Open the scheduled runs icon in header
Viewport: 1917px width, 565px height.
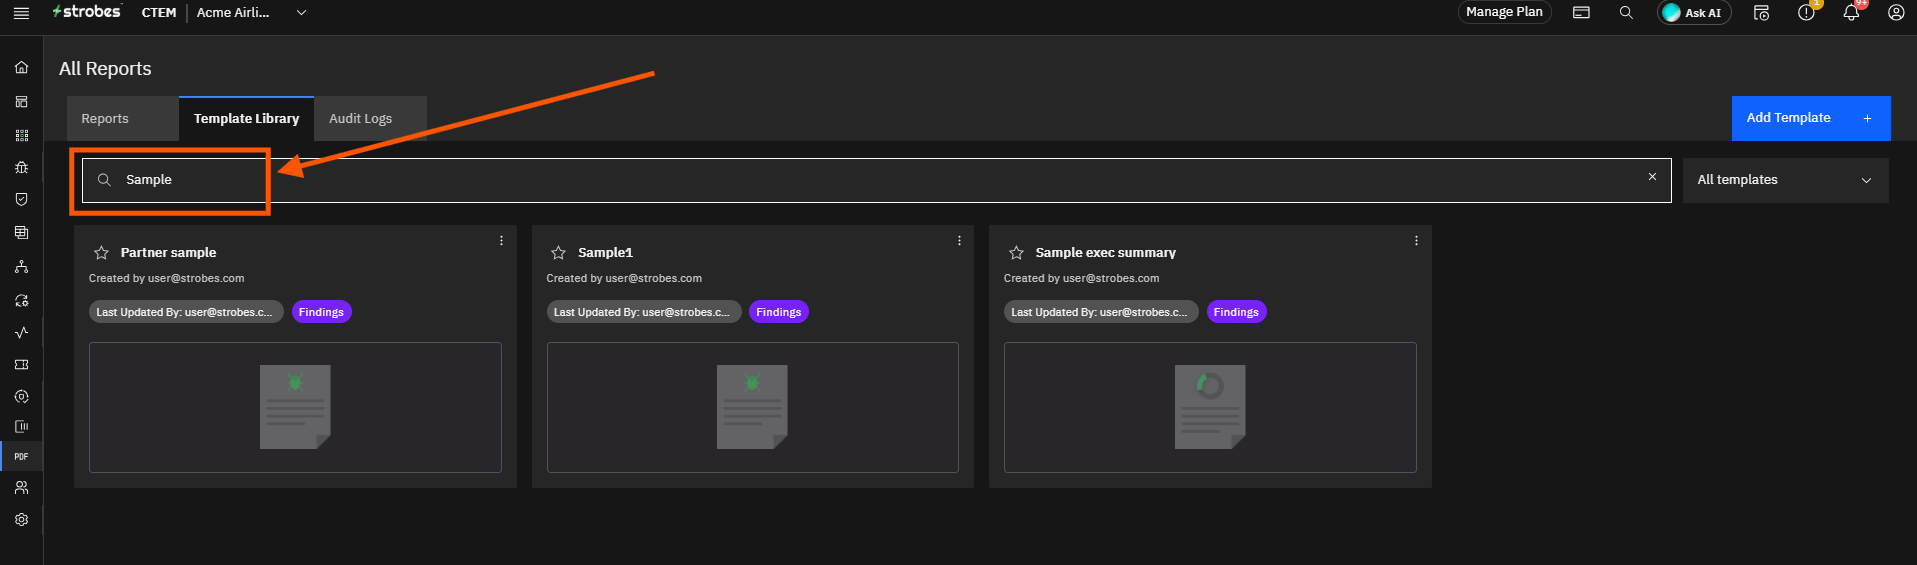pos(1762,13)
